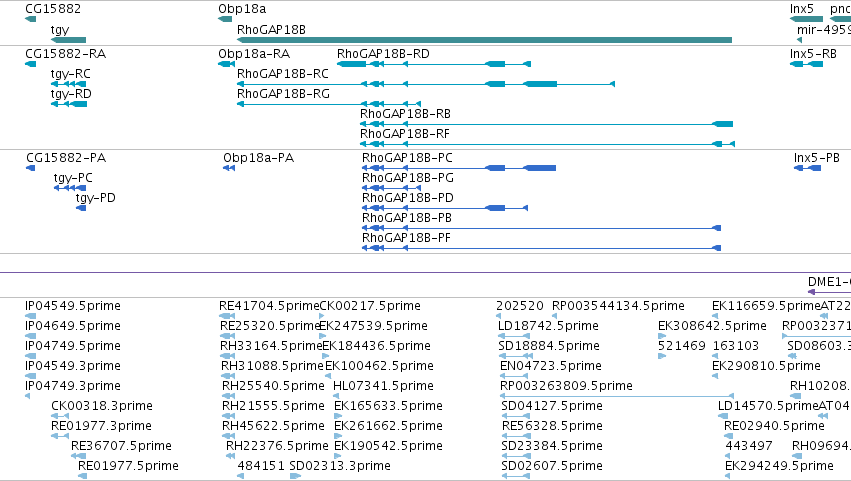This screenshot has height=481, width=851.
Task: Click the CG15882-RA transcript label
Action: (x=66, y=54)
